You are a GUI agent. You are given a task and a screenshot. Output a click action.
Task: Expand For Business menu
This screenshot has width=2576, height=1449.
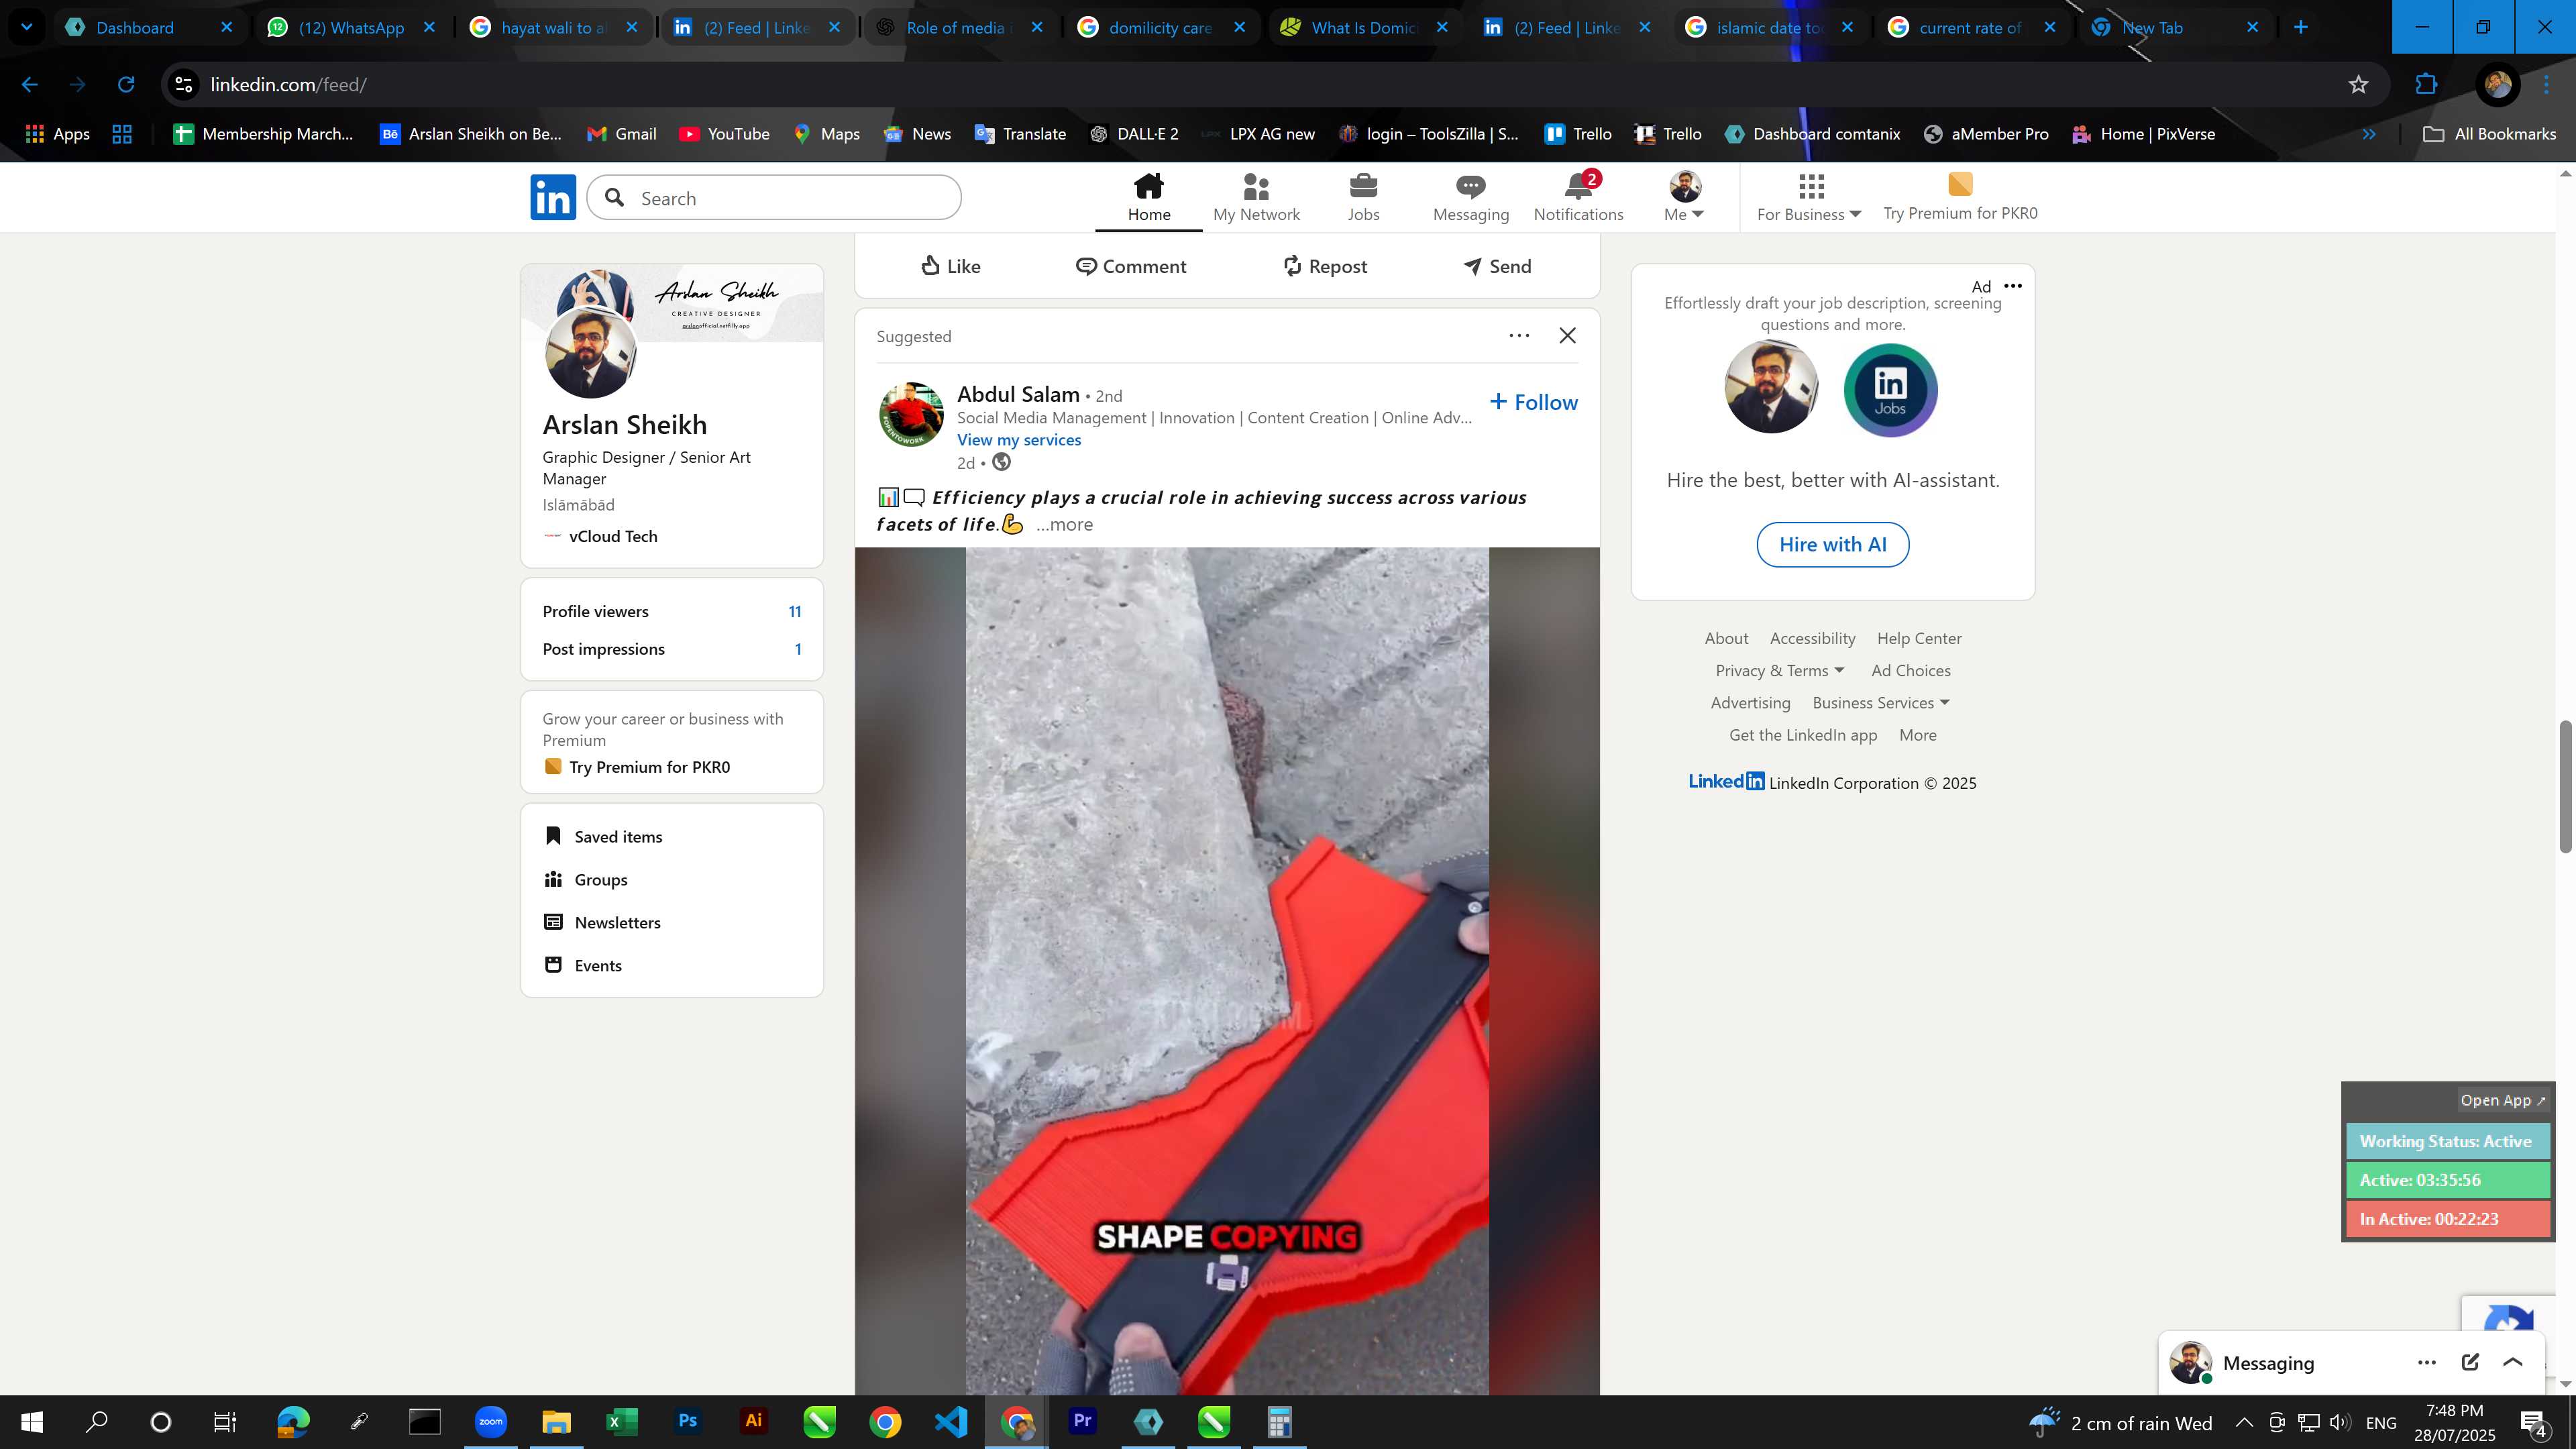tap(1809, 197)
